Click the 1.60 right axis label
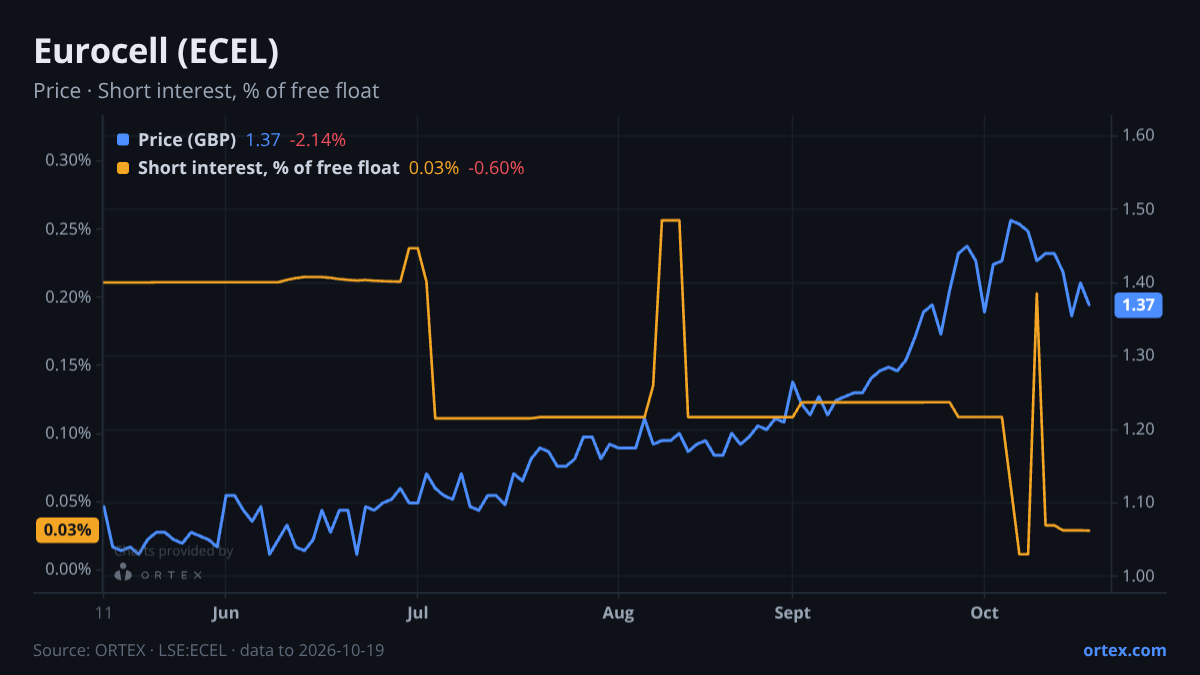The width and height of the screenshot is (1200, 675). click(x=1139, y=135)
